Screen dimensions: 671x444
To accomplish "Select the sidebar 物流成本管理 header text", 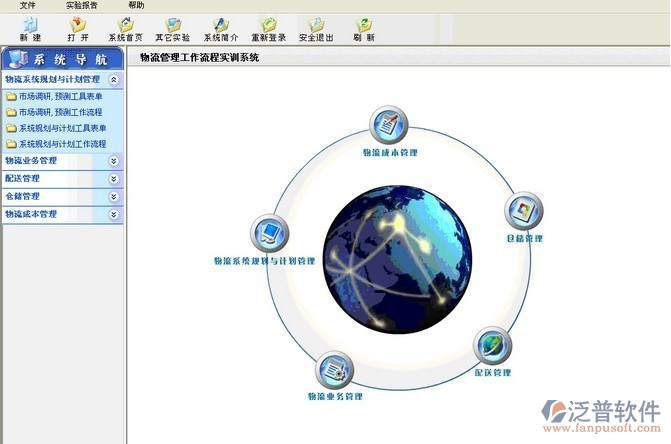I will 31,214.
